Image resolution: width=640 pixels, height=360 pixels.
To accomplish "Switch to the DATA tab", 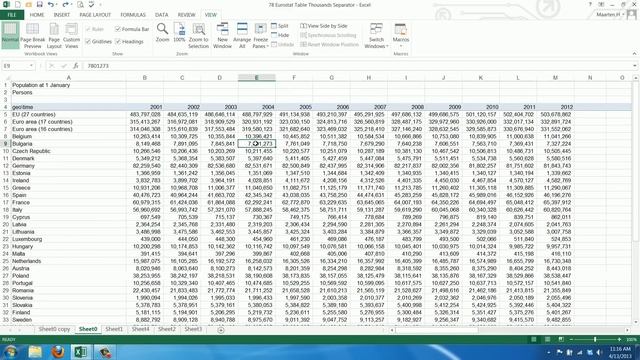I will [x=161, y=15].
